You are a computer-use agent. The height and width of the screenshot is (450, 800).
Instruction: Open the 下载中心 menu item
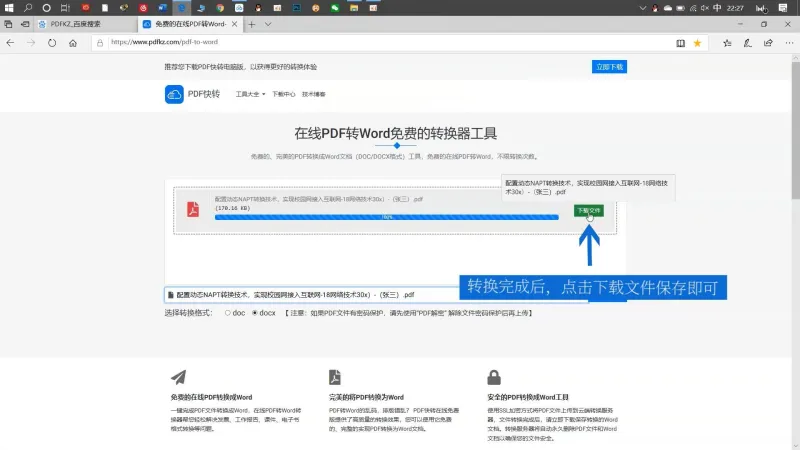[283, 94]
